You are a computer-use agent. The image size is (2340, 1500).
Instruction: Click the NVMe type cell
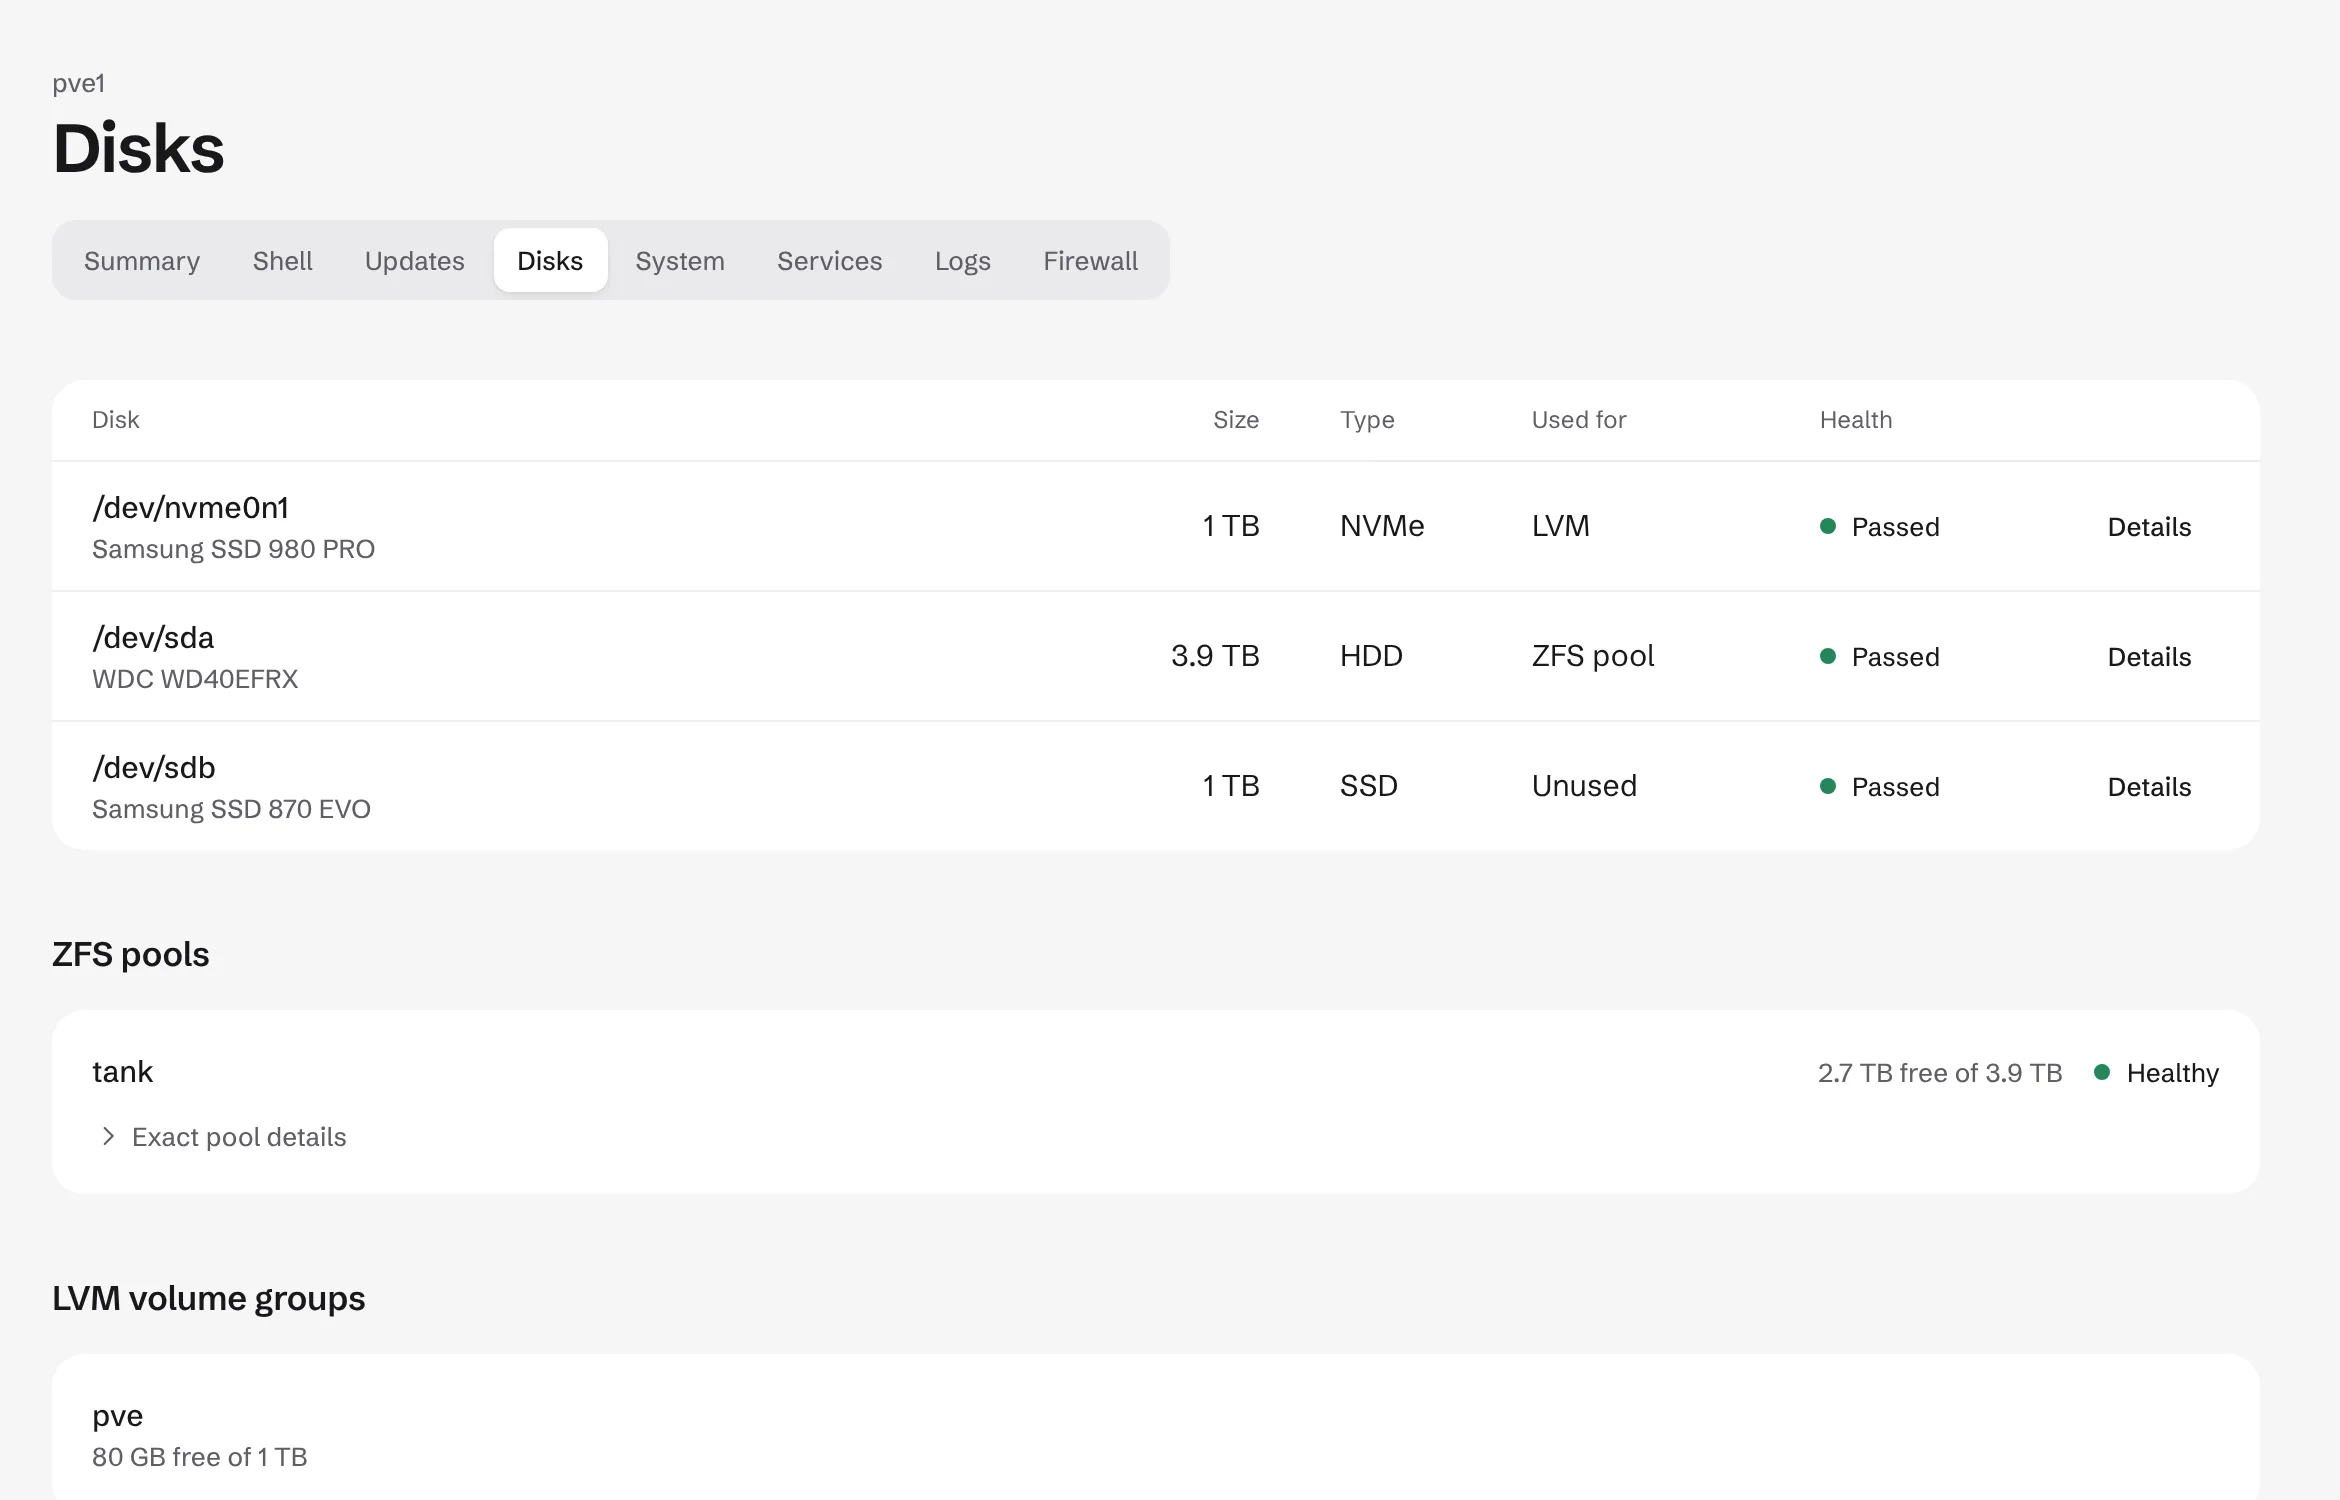(1382, 526)
